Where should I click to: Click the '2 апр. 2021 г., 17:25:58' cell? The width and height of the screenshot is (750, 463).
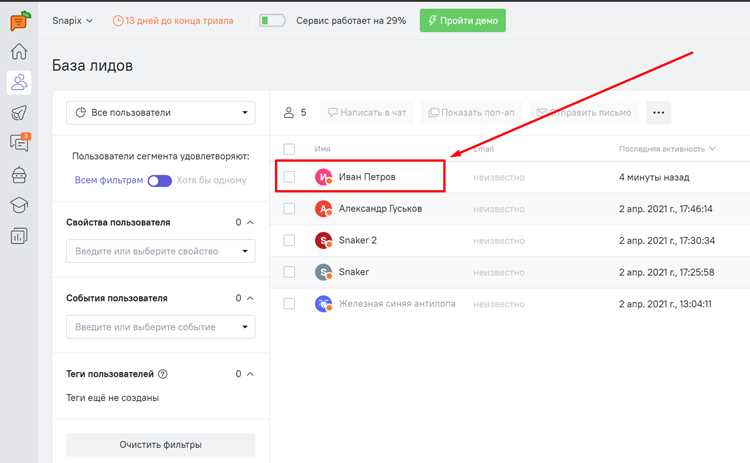click(666, 272)
